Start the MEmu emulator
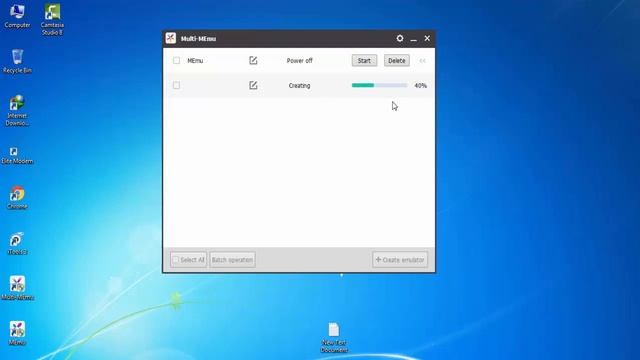Viewport: 640px width, 360px height. (364, 60)
